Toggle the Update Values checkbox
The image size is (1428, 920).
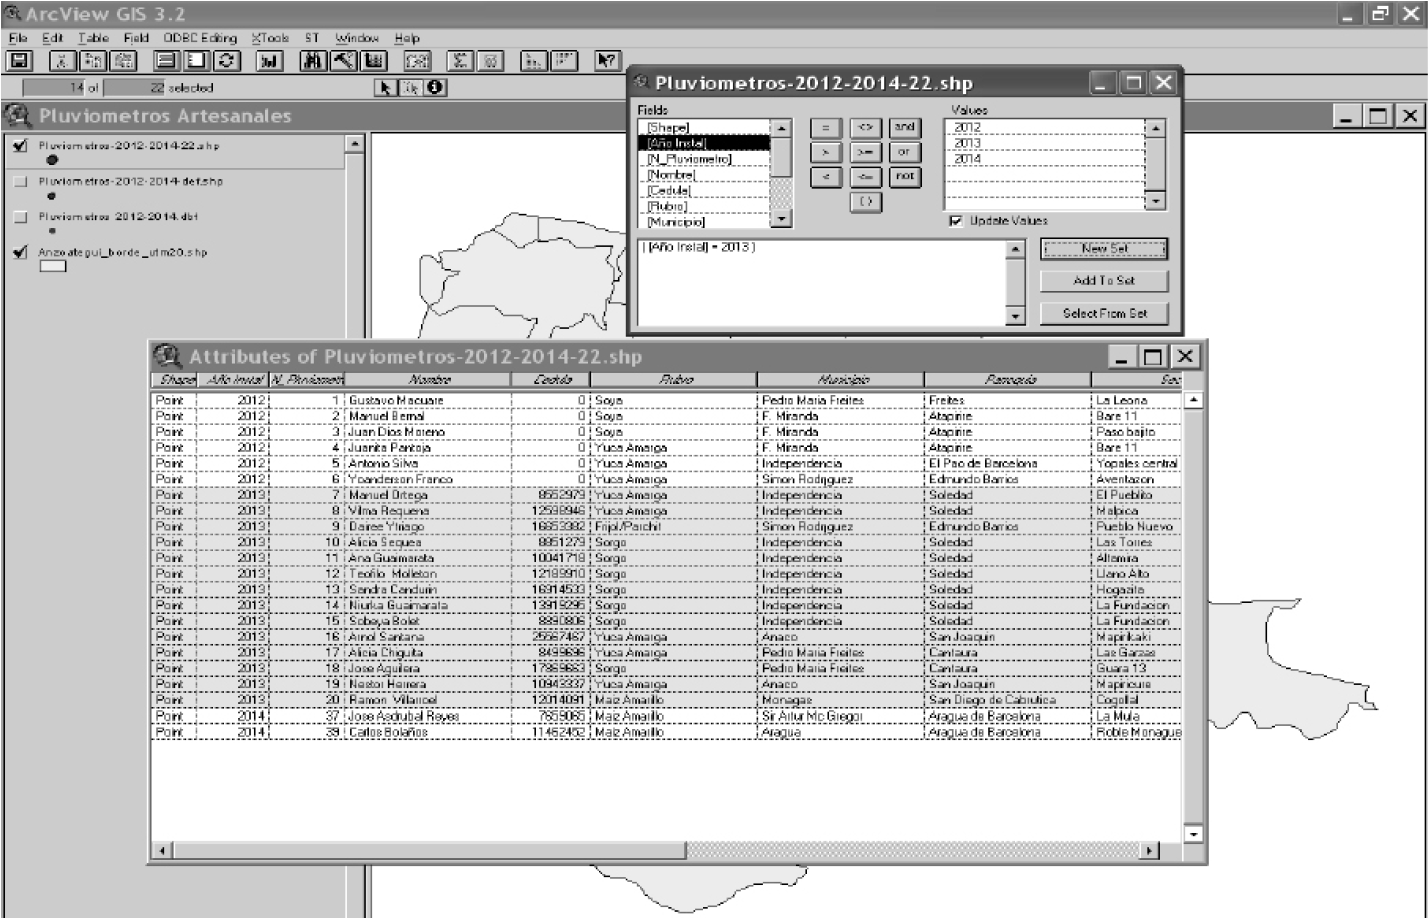pos(956,221)
